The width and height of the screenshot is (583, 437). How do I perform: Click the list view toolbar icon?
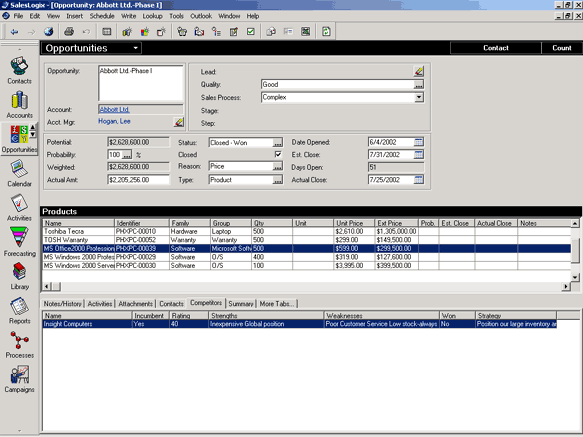pyautogui.click(x=107, y=32)
